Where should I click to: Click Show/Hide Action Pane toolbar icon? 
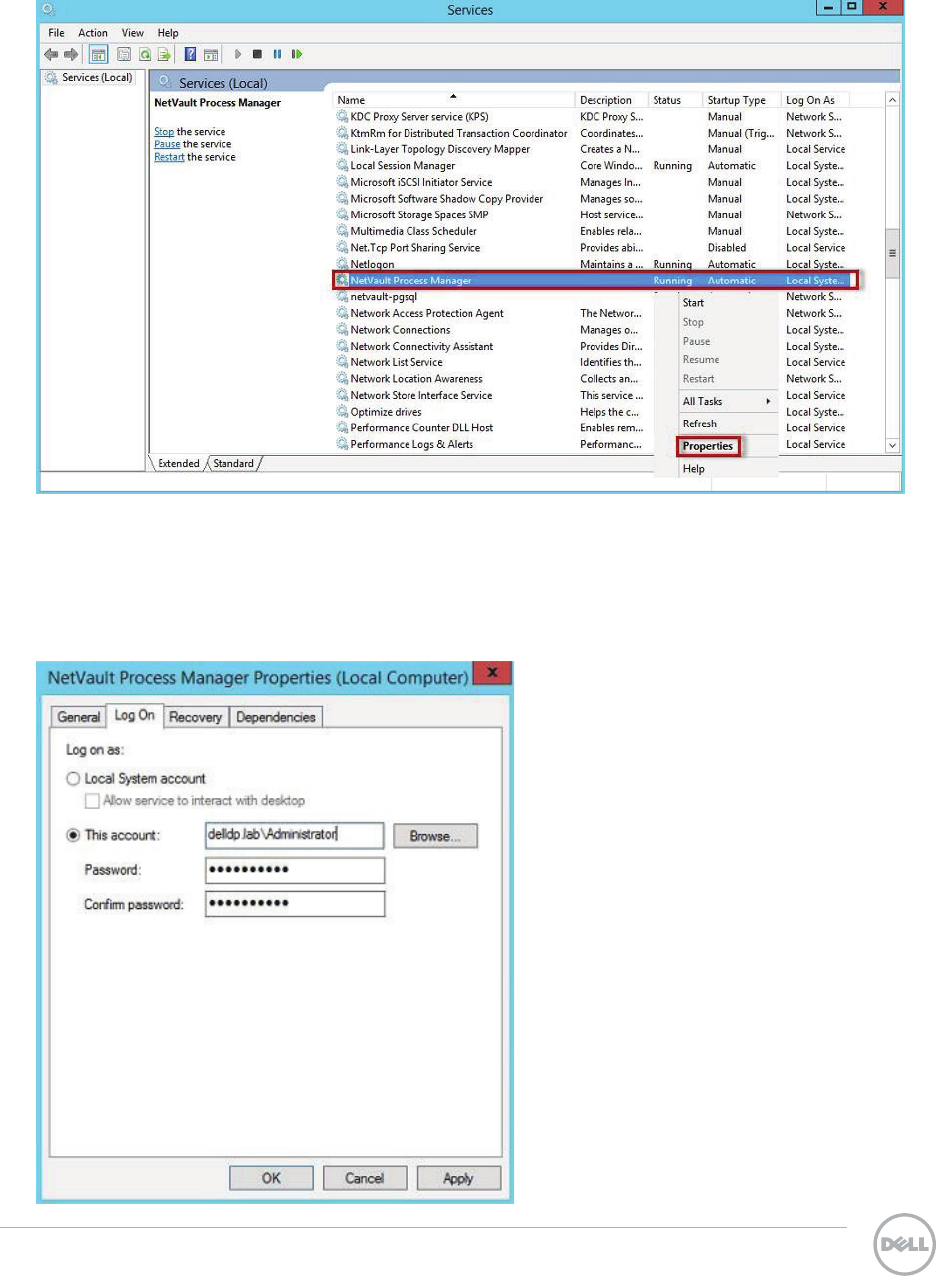pos(211,54)
